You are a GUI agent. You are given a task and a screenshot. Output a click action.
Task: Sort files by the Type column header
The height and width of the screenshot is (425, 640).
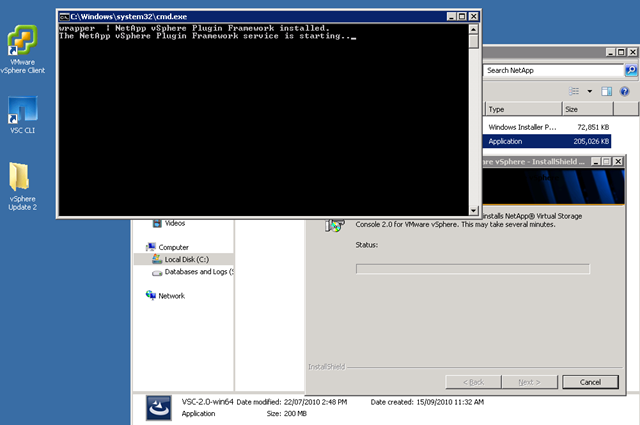[524, 109]
